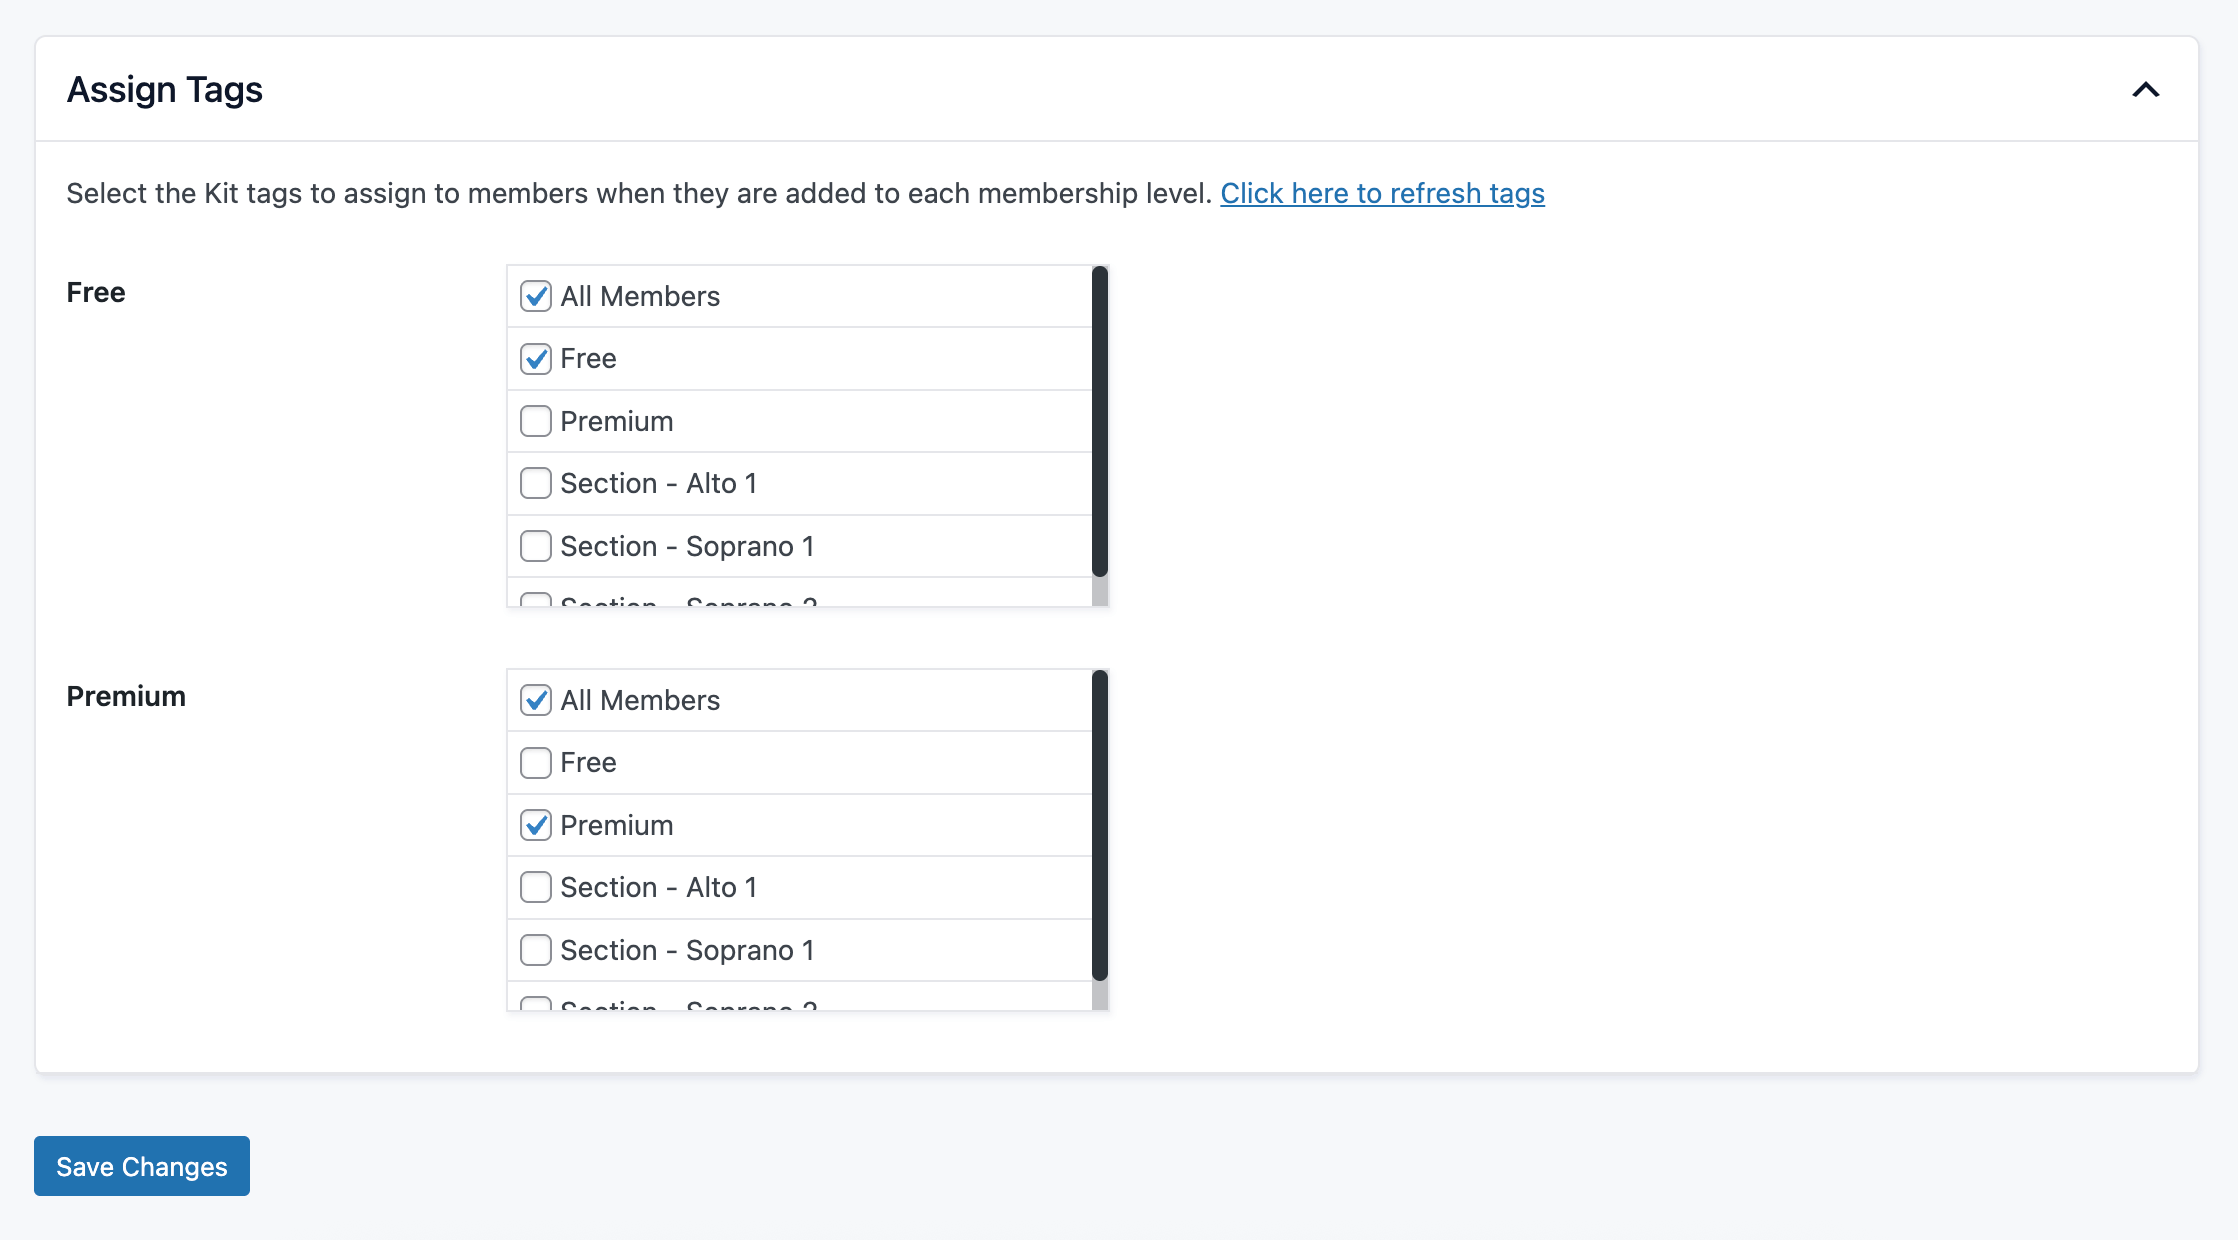2238x1240 pixels.
Task: Select Section - Alto 1 under Premium level
Action: coord(536,887)
